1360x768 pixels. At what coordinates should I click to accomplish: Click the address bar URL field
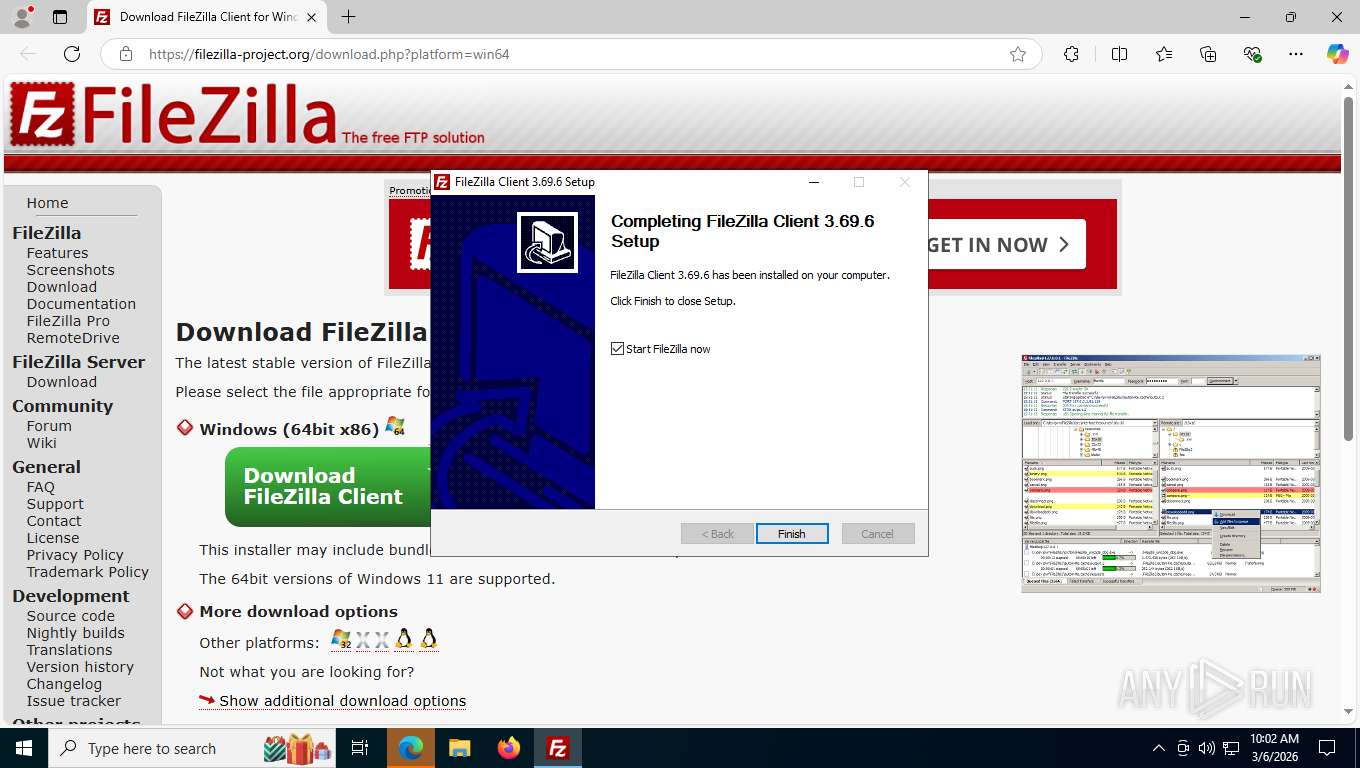pyautogui.click(x=570, y=54)
